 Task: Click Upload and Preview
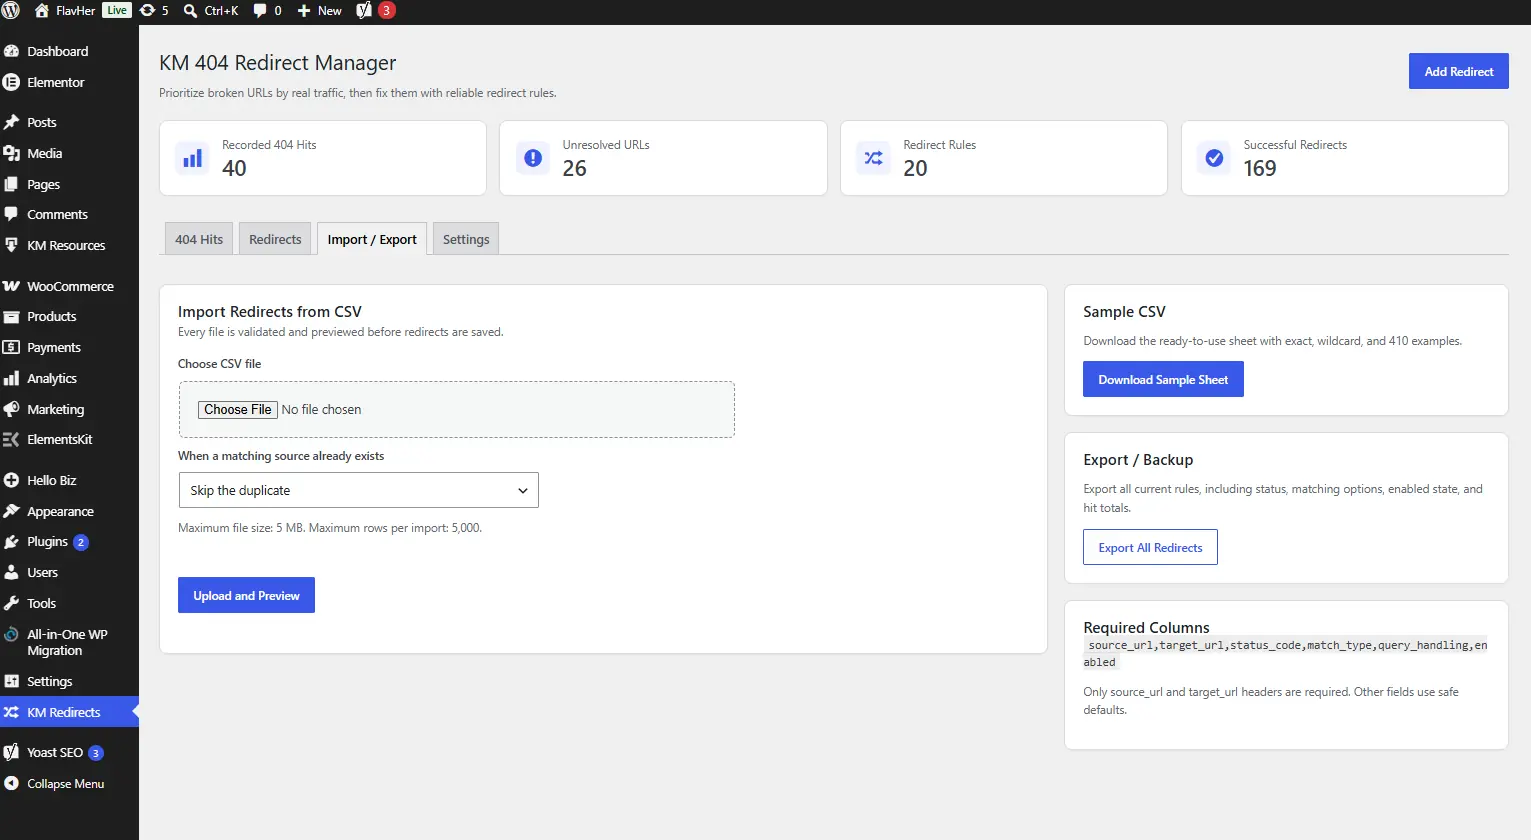(246, 595)
